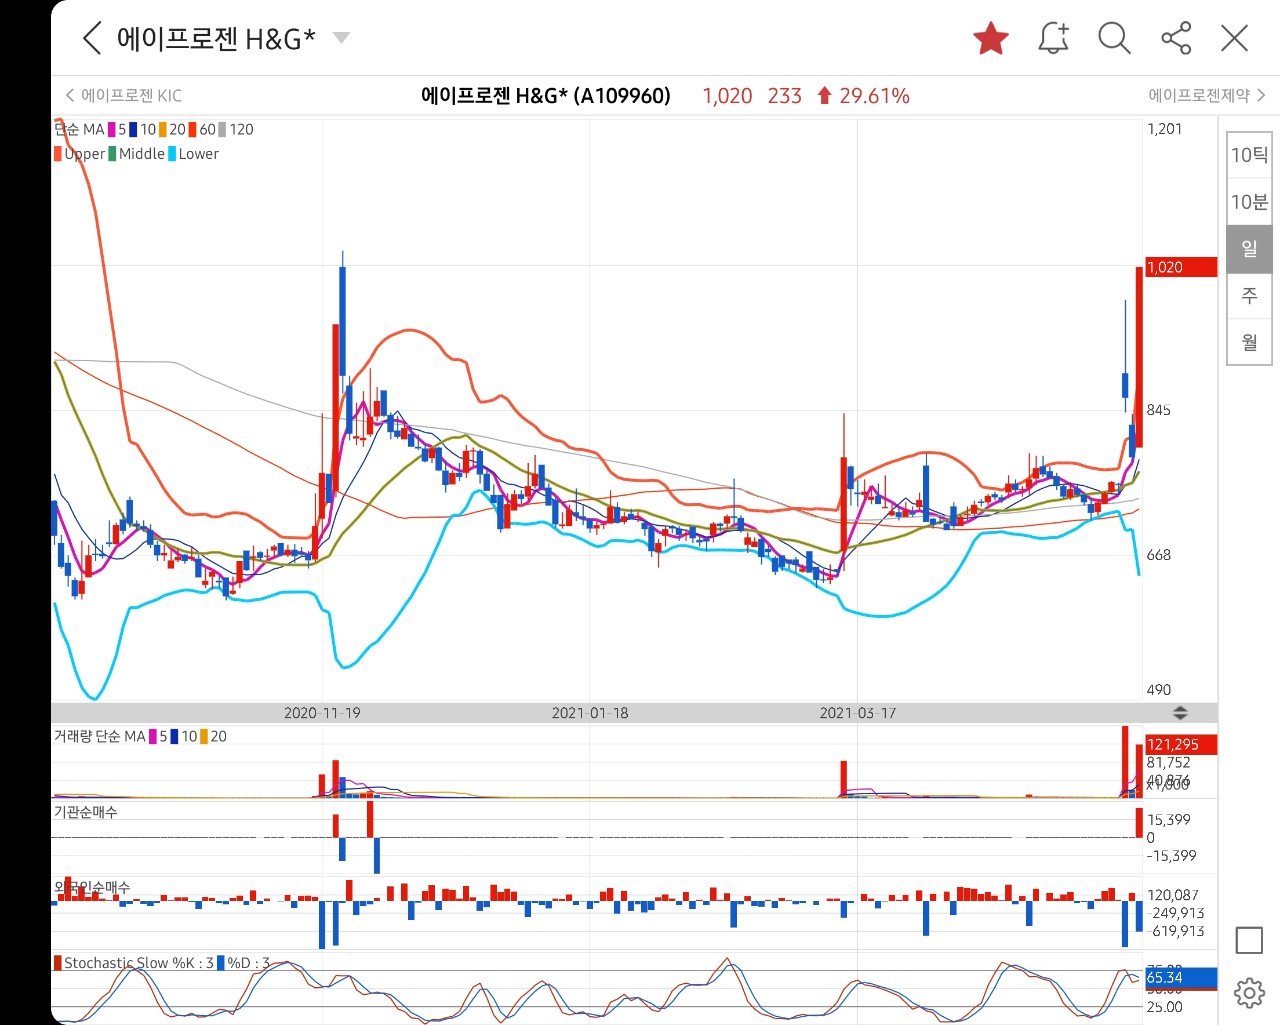This screenshot has height=1025, width=1280.
Task: Click the 1,201 price axis label
Action: click(1165, 129)
